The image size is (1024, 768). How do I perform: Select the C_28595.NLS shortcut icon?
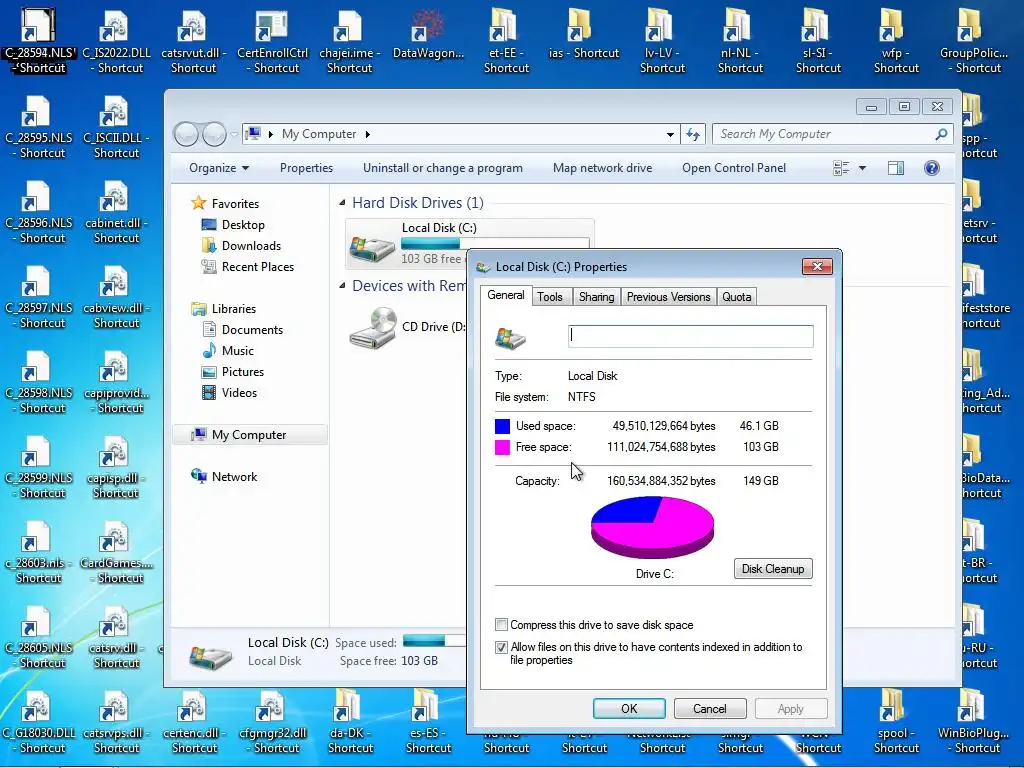click(x=39, y=126)
